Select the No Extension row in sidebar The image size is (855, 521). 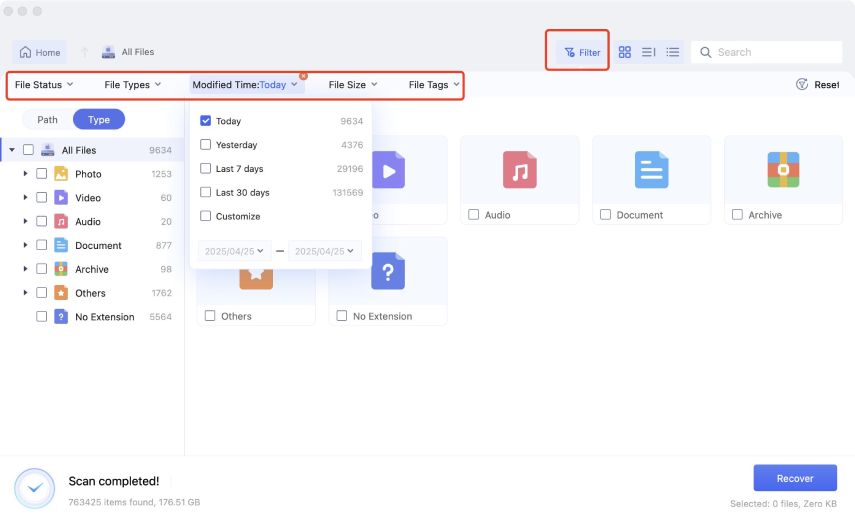click(x=93, y=316)
